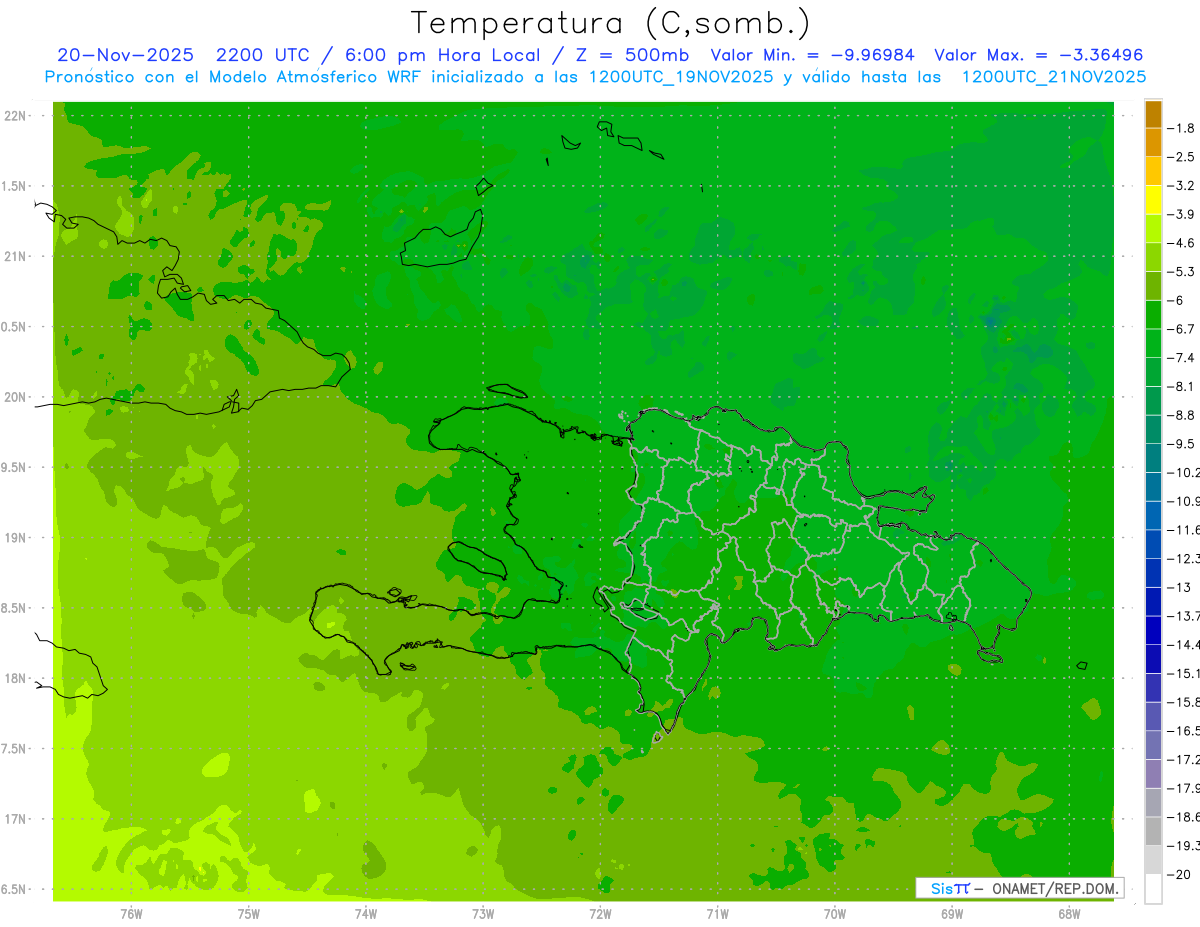
Task: Click the "-9.5" colorbar value
Action: [1181, 444]
